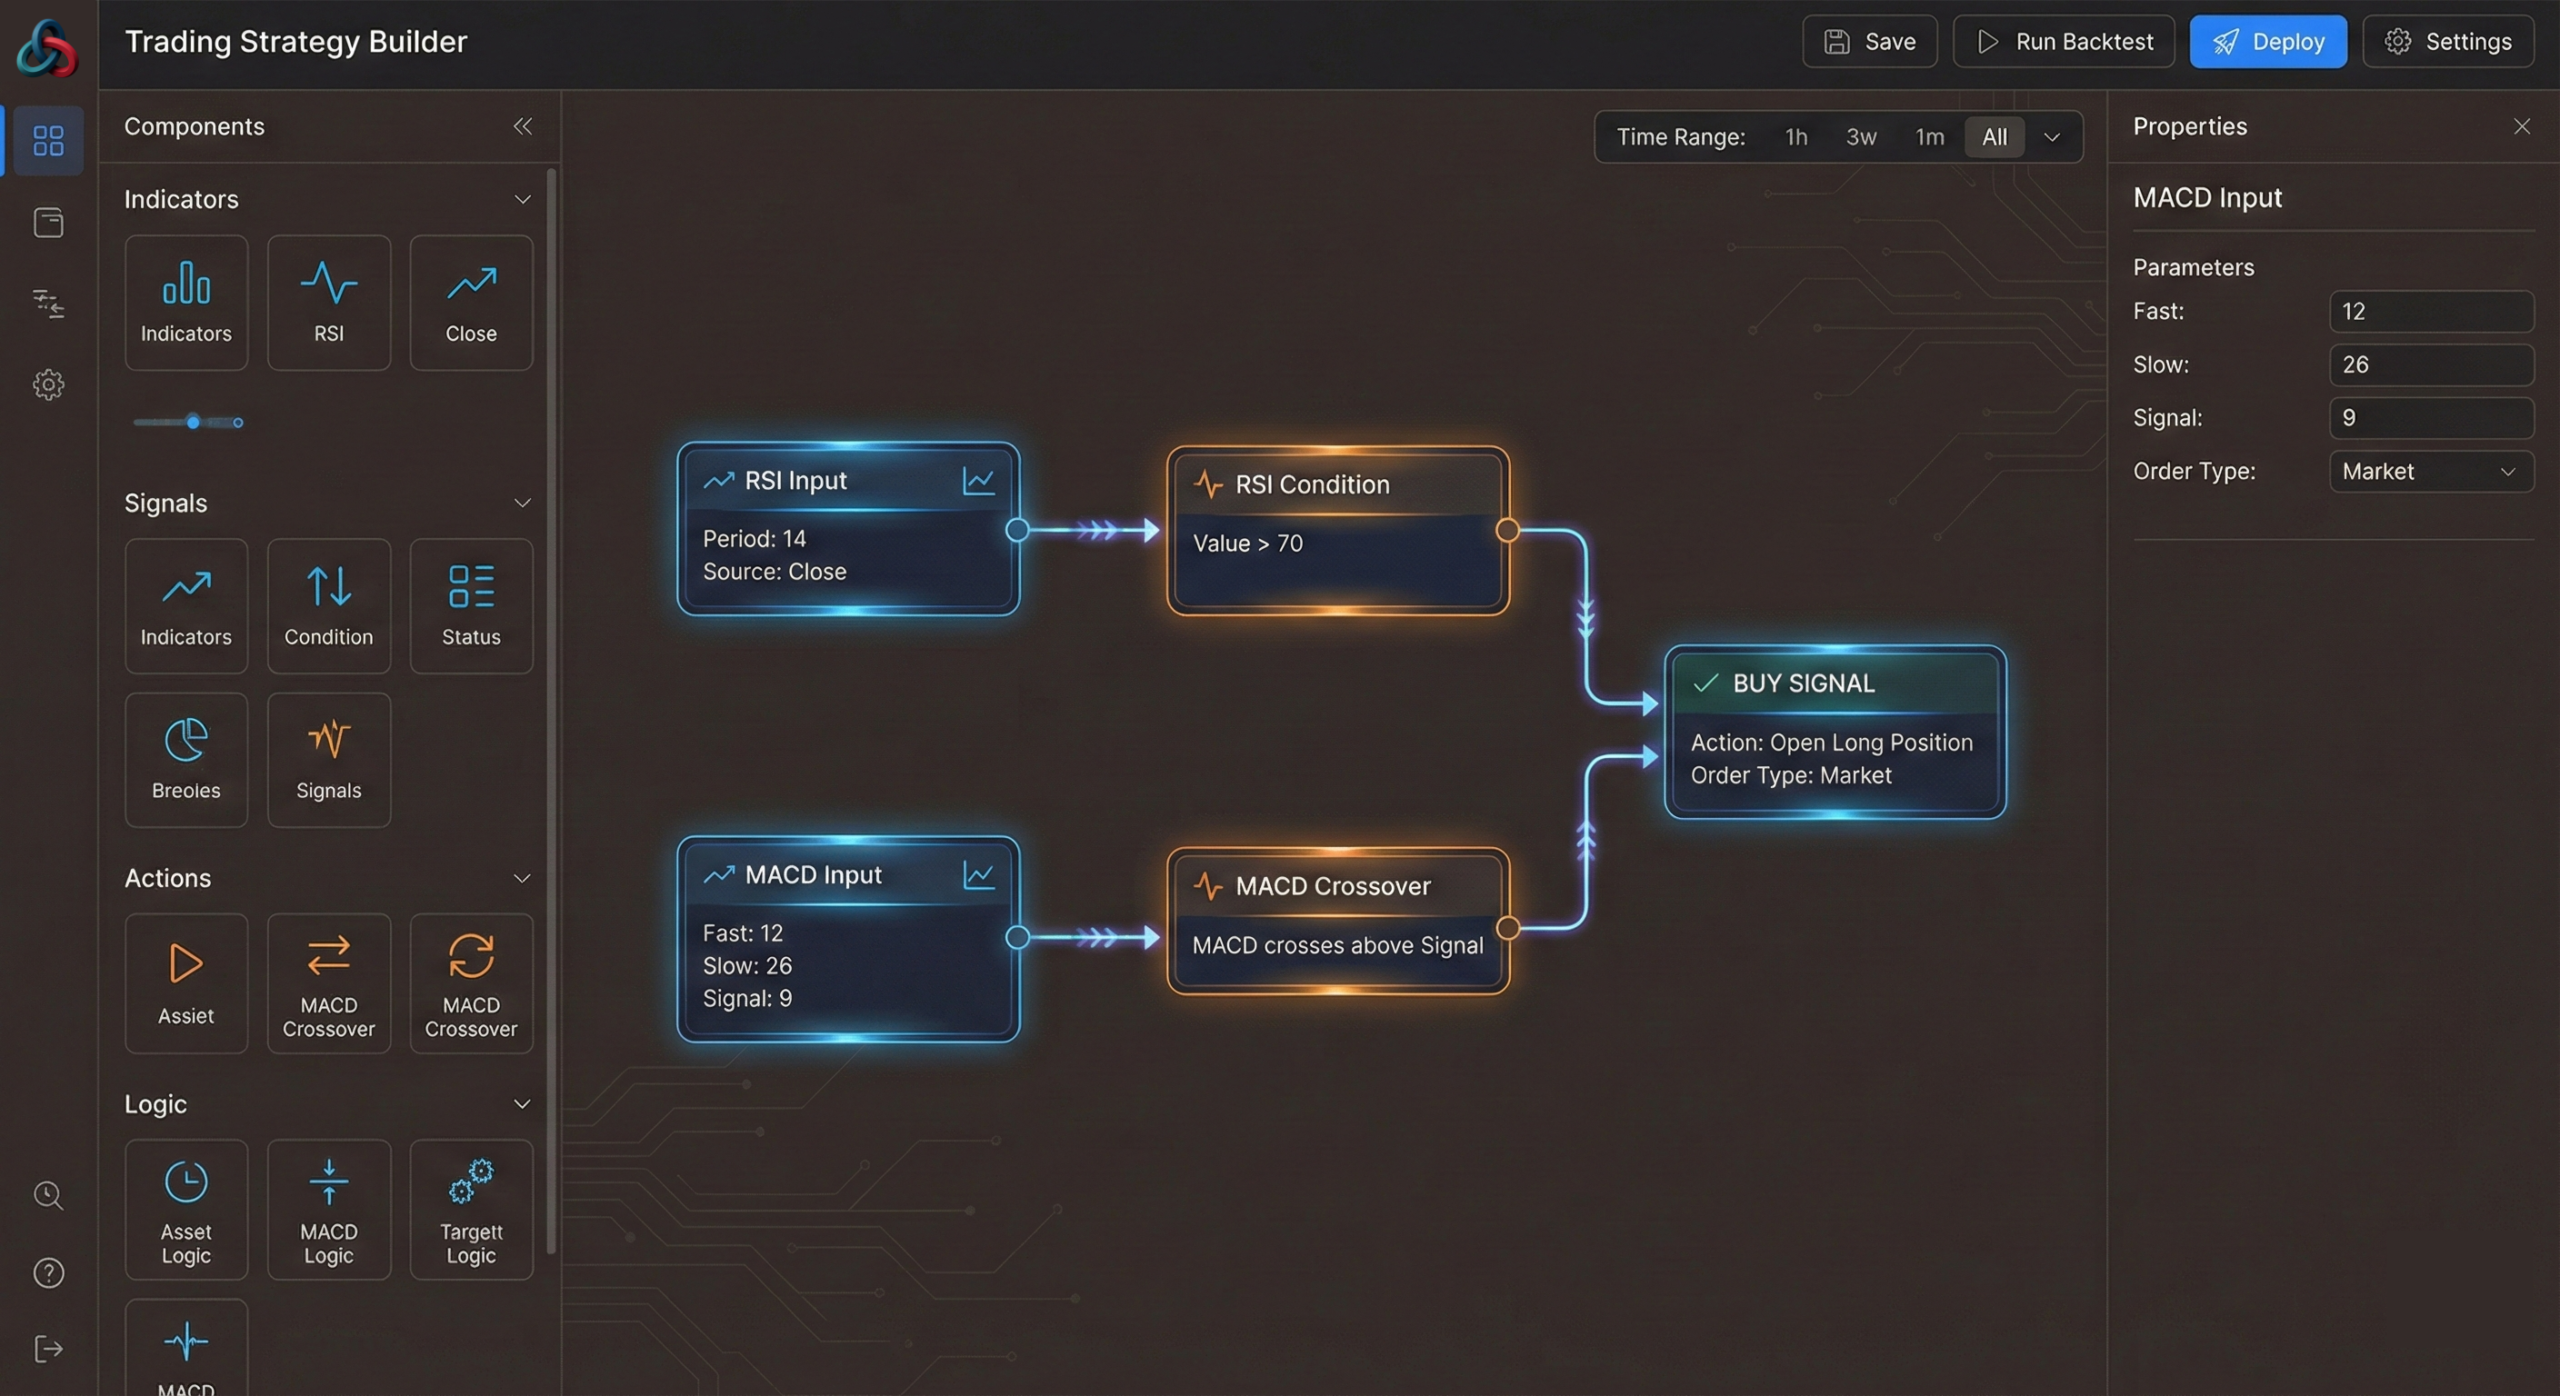The height and width of the screenshot is (1396, 2560).
Task: Save the trading strategy
Action: pos(1869,41)
